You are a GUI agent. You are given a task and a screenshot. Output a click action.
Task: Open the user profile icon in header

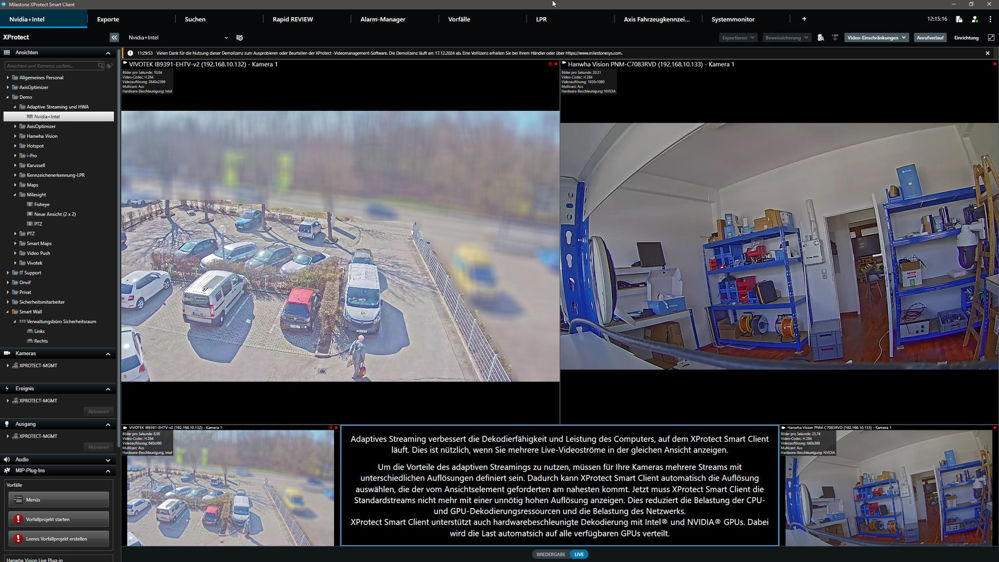pyautogui.click(x=975, y=19)
